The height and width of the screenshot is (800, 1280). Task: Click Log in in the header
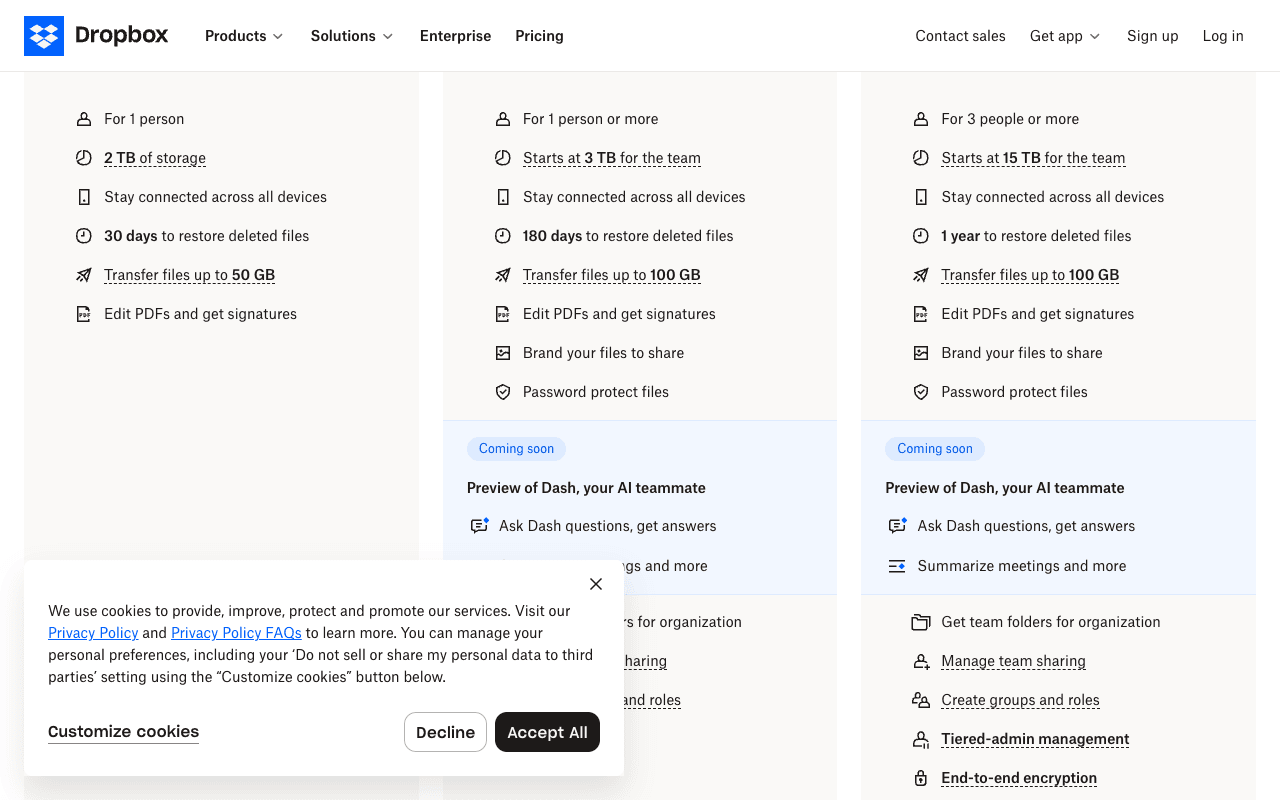coord(1223,36)
